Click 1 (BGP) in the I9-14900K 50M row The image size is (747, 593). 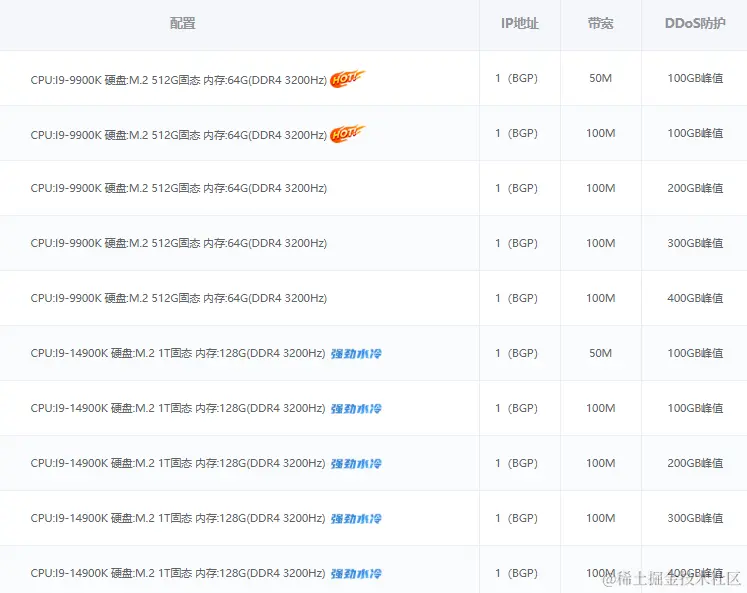(516, 353)
